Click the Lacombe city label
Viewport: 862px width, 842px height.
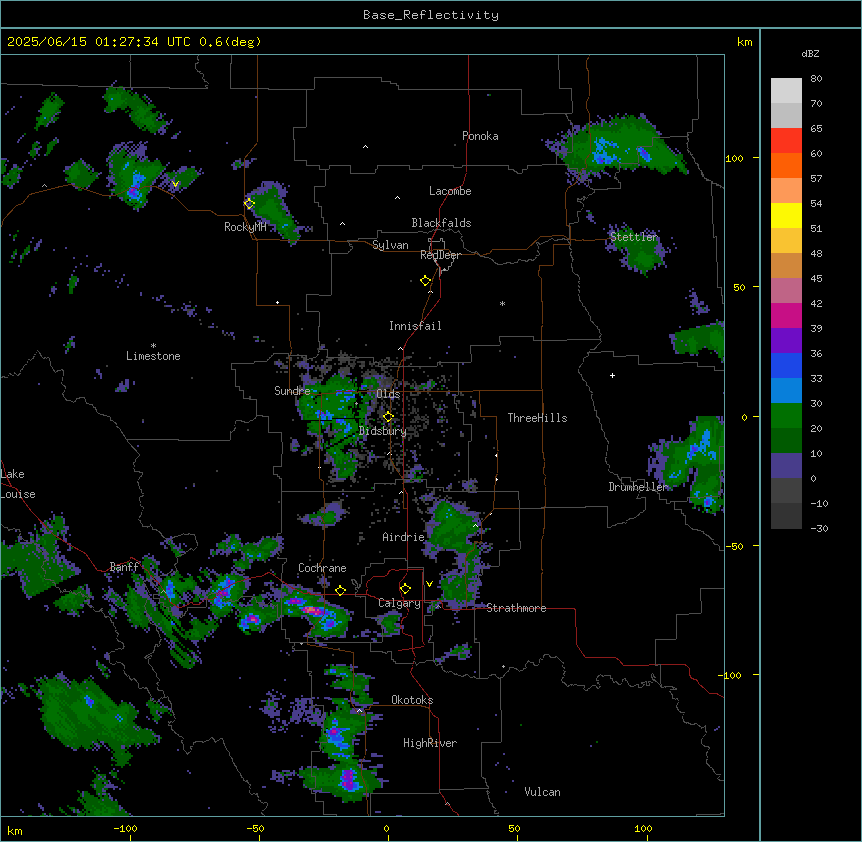tap(450, 191)
